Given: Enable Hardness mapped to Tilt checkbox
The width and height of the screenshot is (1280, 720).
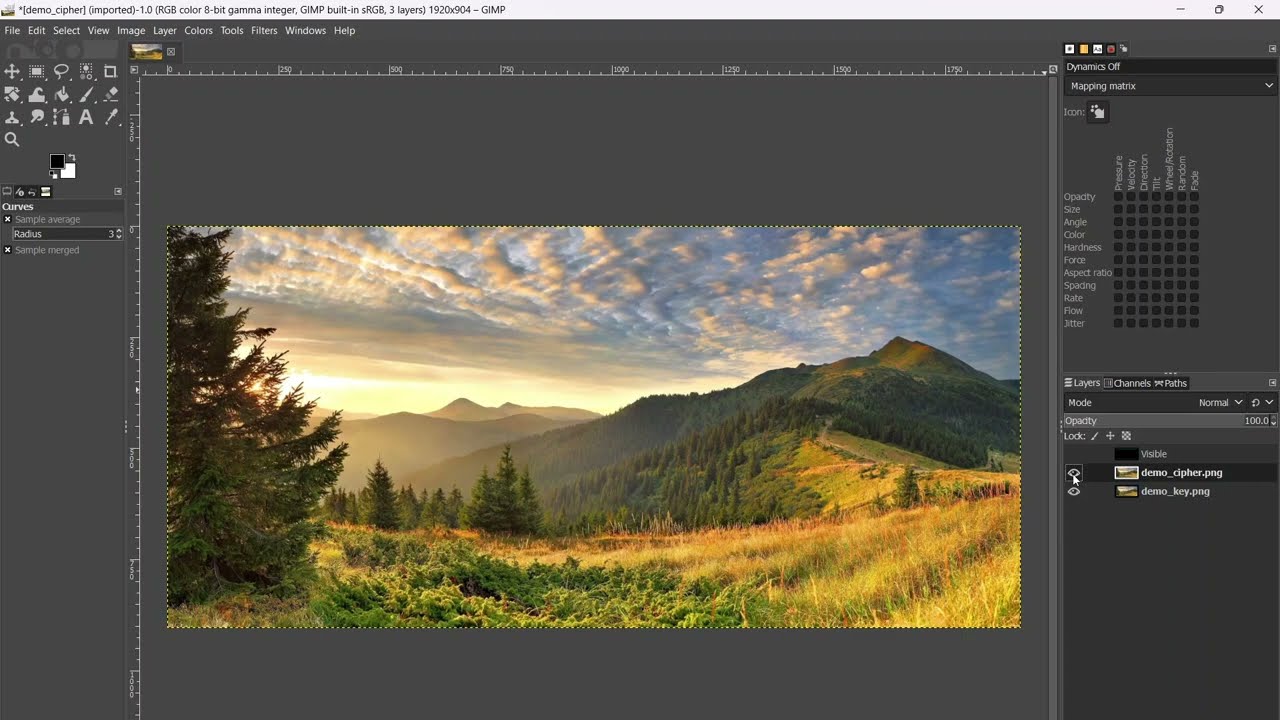Looking at the screenshot, I should coord(1156,247).
